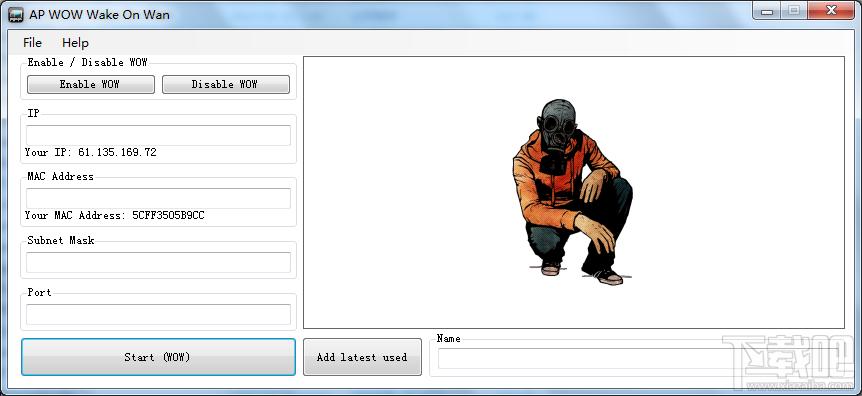Select the 'Your MAC Address: 5CFF3505B9CC' text
Viewport: 862px width, 396px height.
tap(115, 216)
